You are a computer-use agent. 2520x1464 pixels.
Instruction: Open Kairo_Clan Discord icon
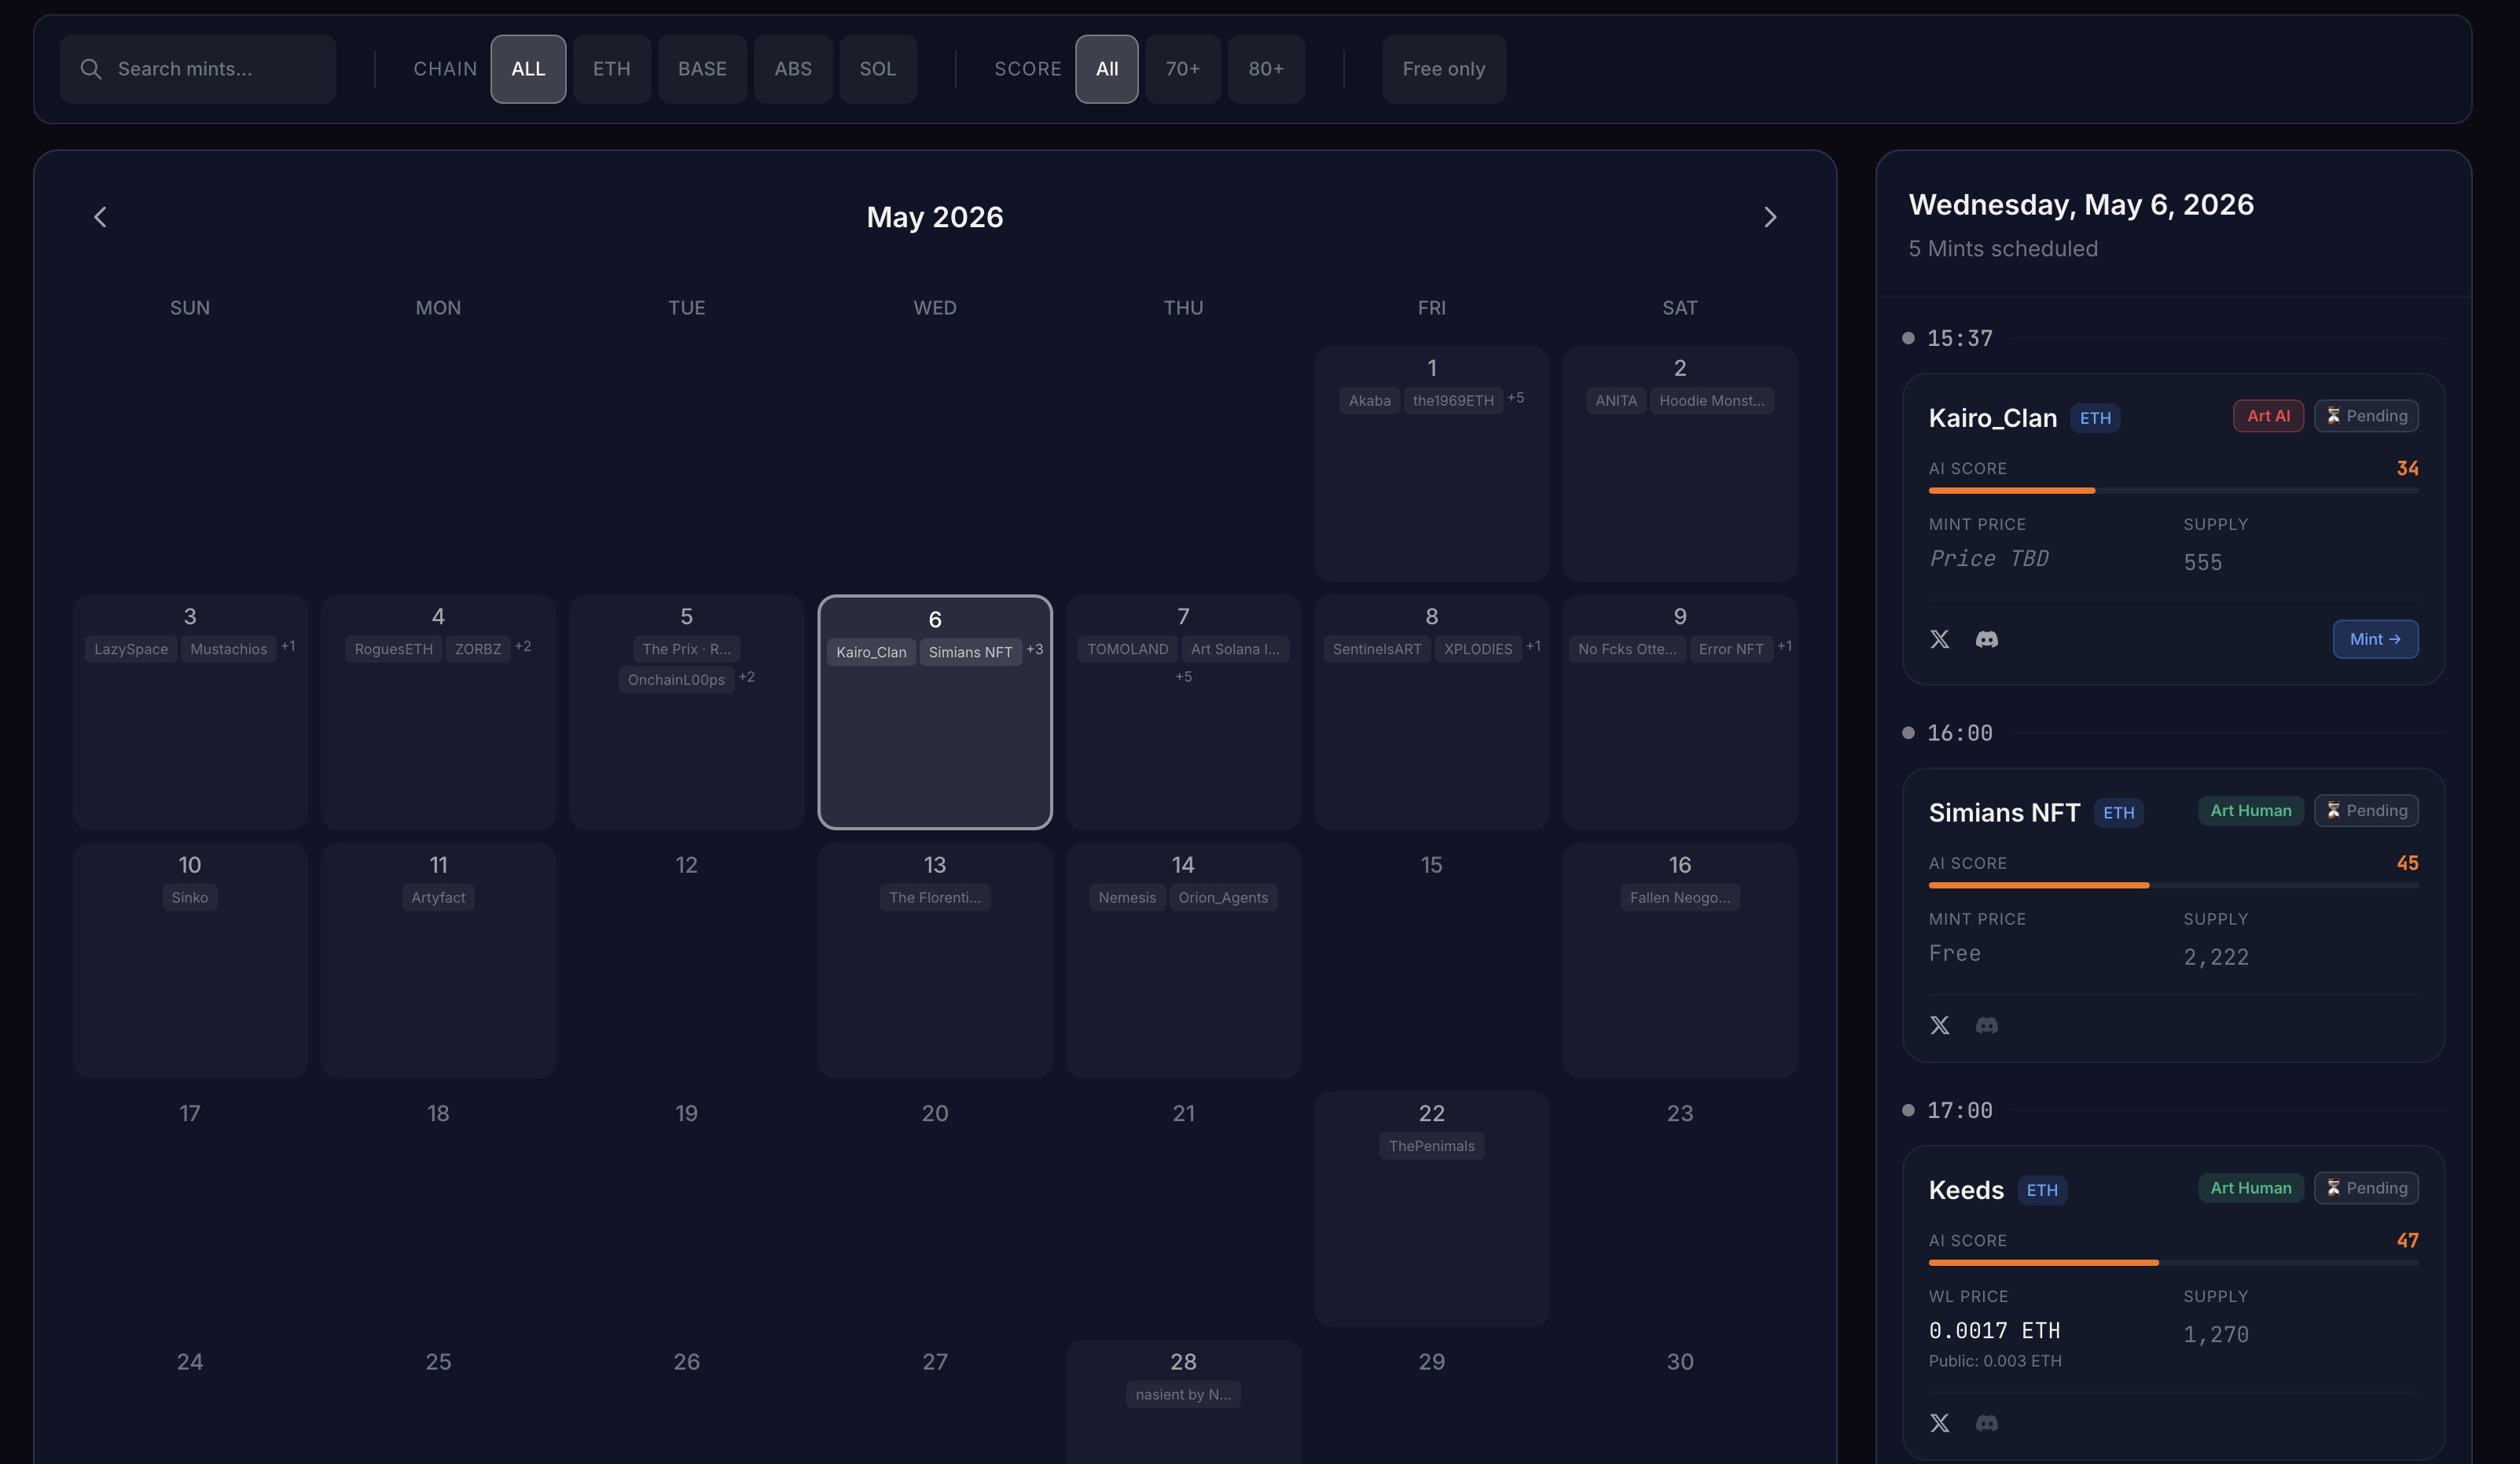(x=1987, y=639)
